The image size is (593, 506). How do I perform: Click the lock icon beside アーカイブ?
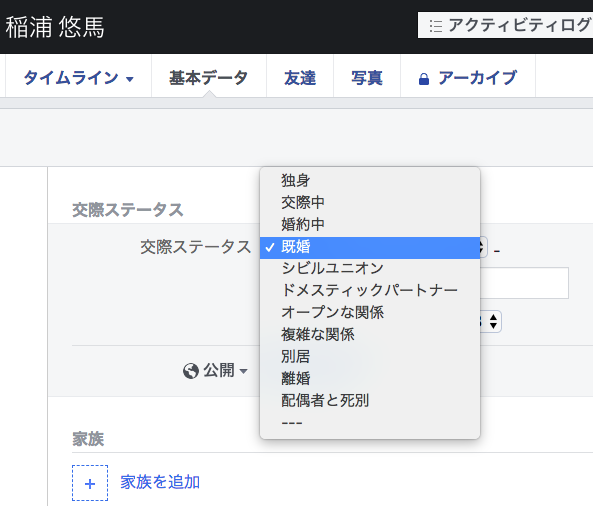coord(424,79)
